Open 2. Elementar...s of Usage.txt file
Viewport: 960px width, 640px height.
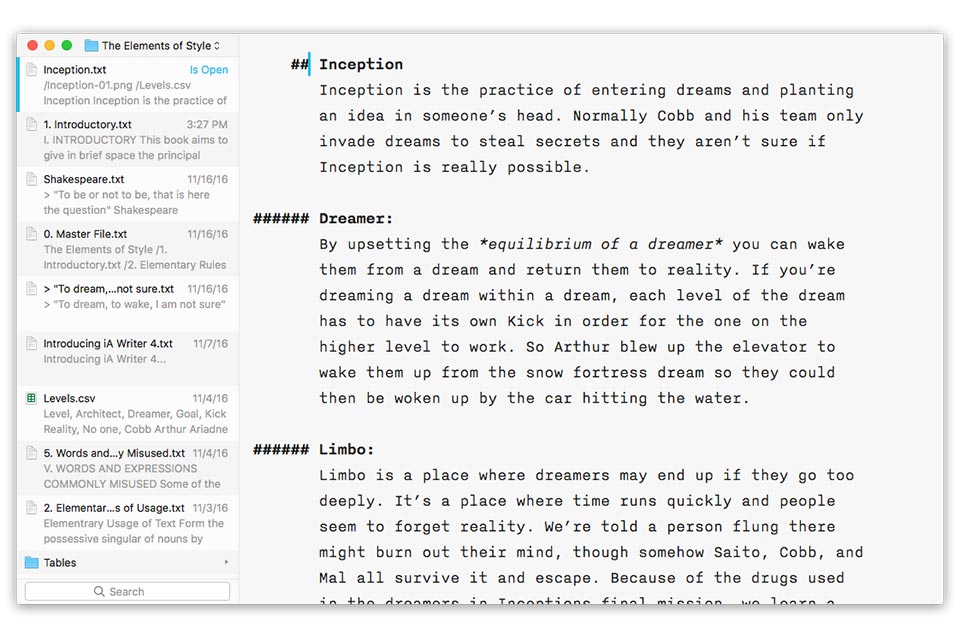[x=129, y=523]
